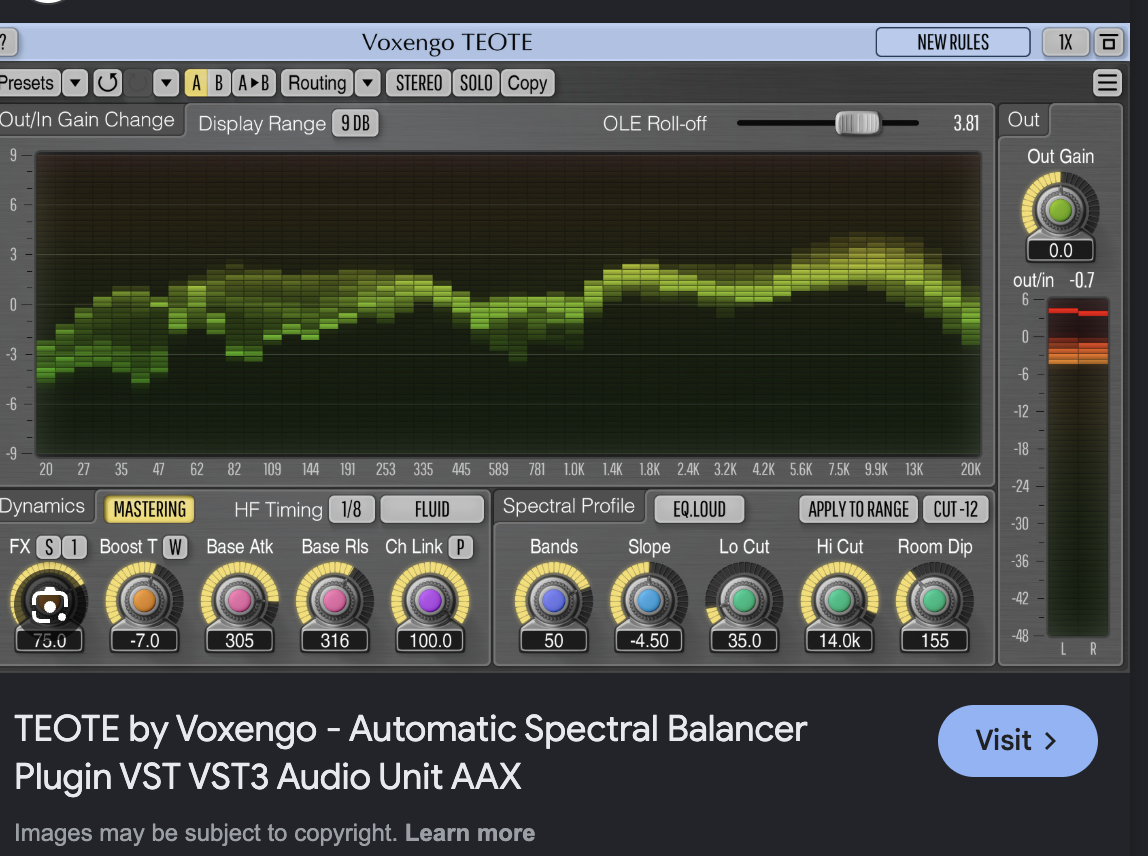
Task: Click the Bands blue knob
Action: tap(554, 600)
